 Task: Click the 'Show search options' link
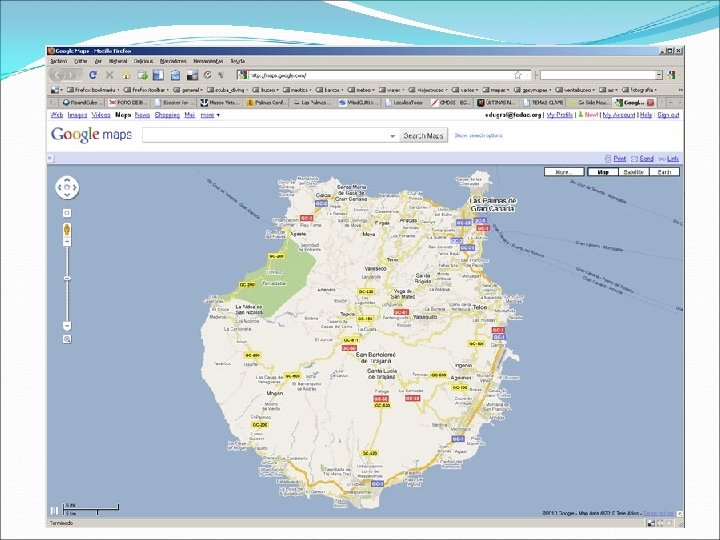pyautogui.click(x=478, y=136)
